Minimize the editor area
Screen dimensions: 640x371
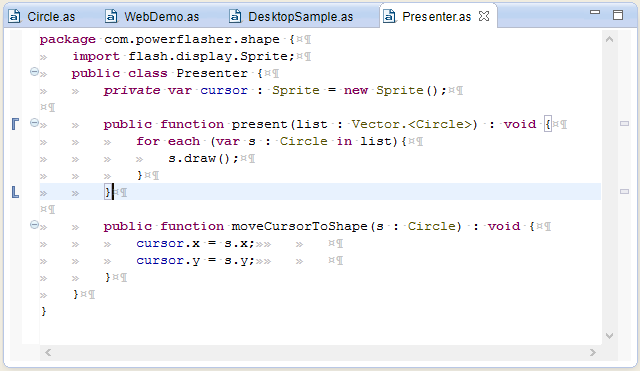point(595,13)
